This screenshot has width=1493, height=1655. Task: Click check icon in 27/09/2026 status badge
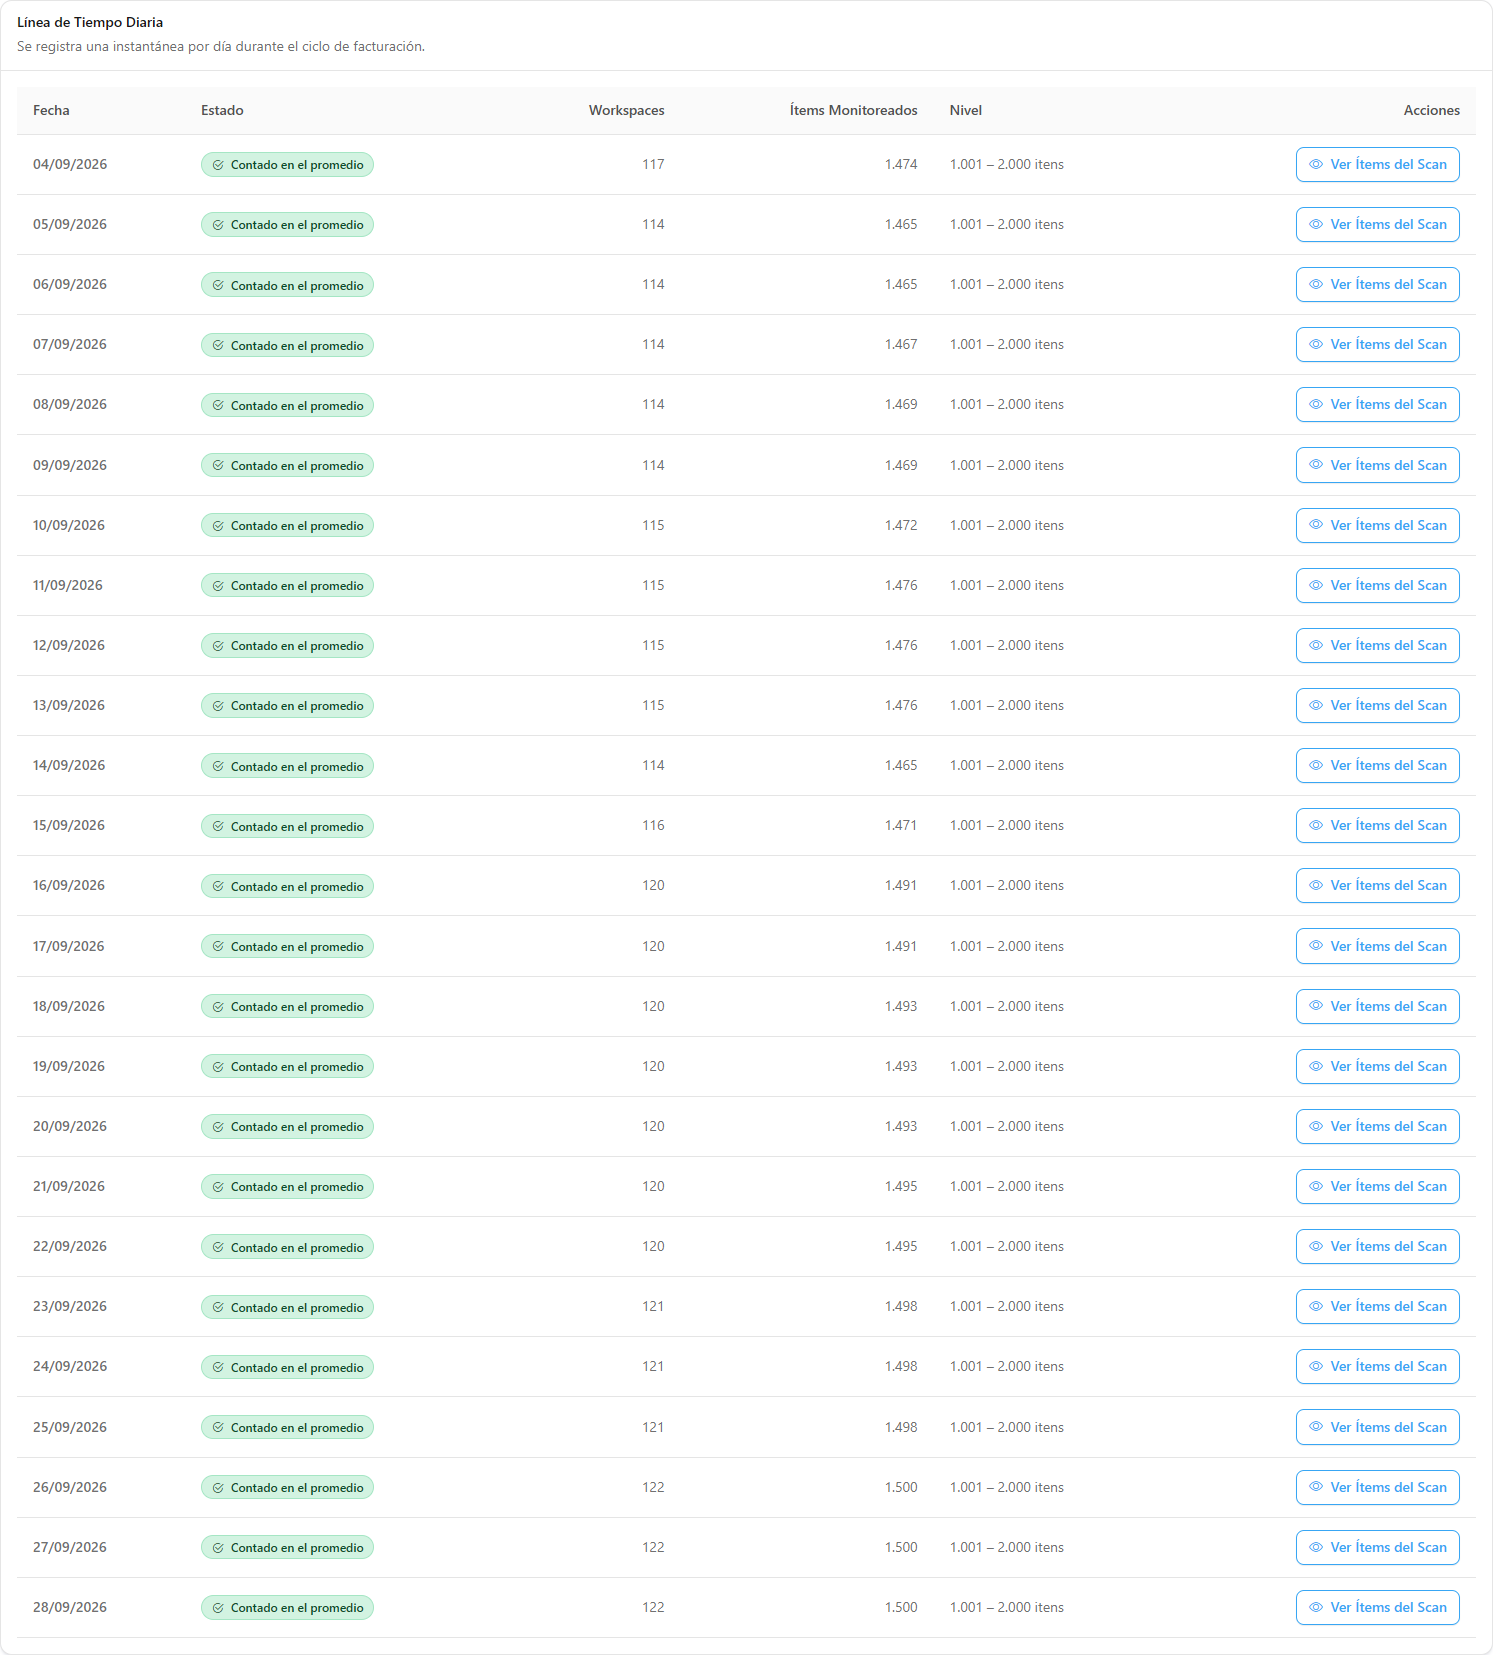(x=218, y=1548)
